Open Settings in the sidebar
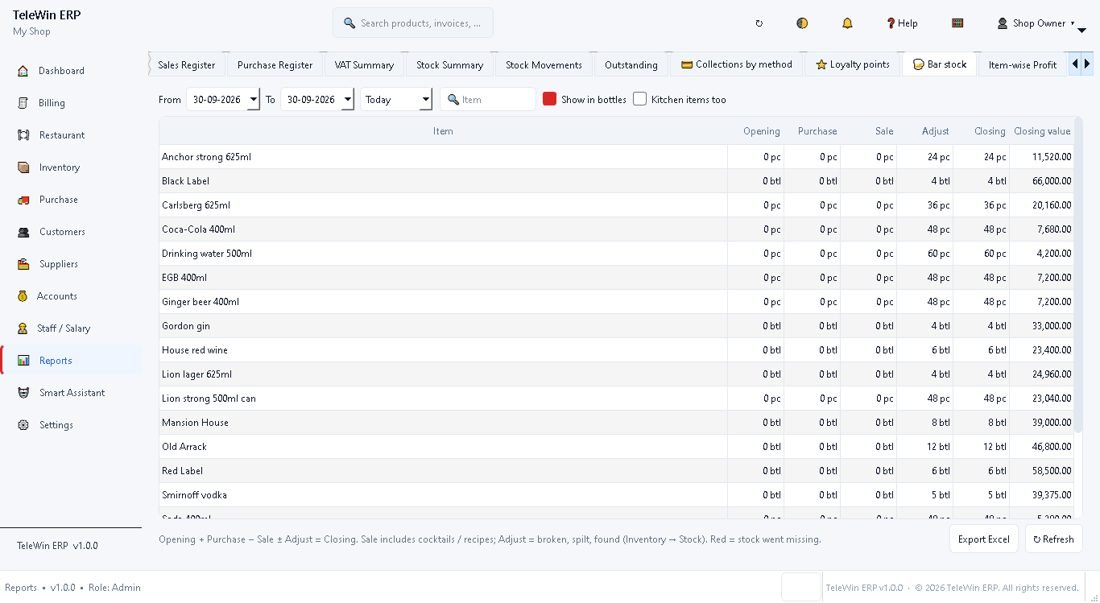Image resolution: width=1100 pixels, height=603 pixels. 55,426
